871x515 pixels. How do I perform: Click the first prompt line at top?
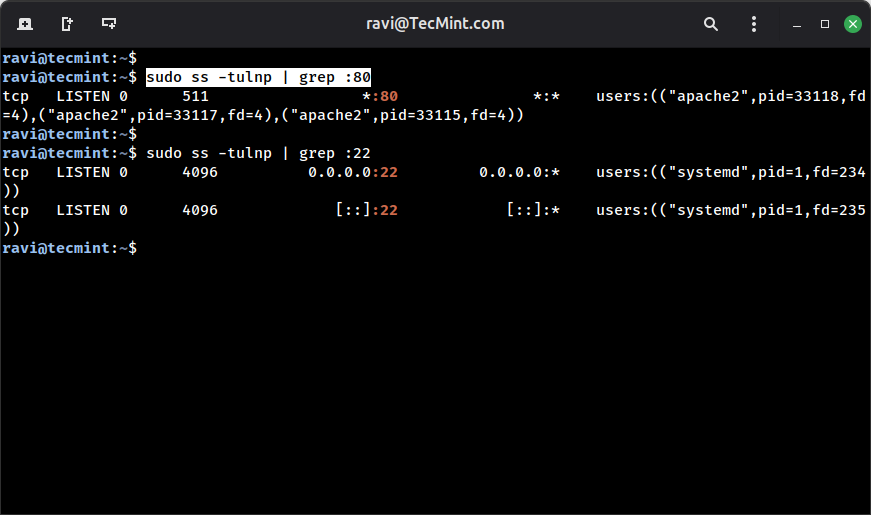(69, 58)
